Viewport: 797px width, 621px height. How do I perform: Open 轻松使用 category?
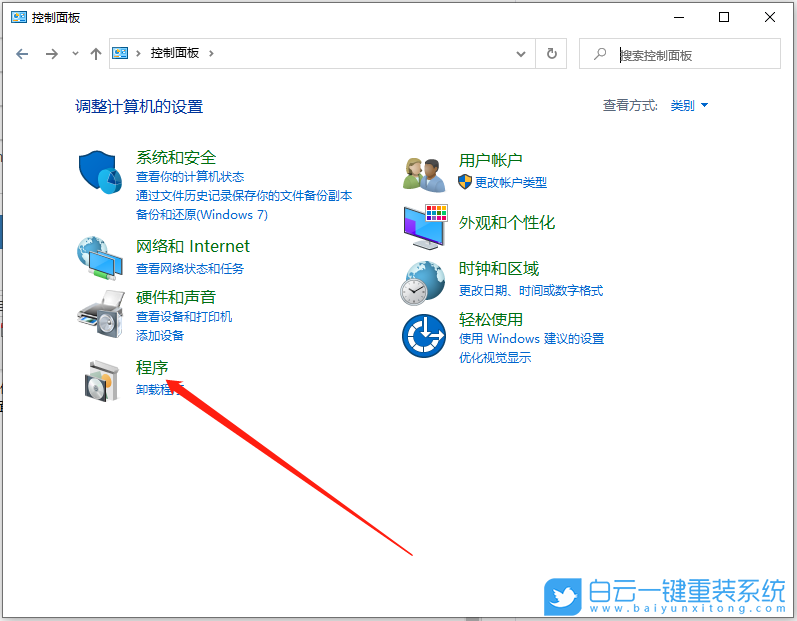coord(491,319)
